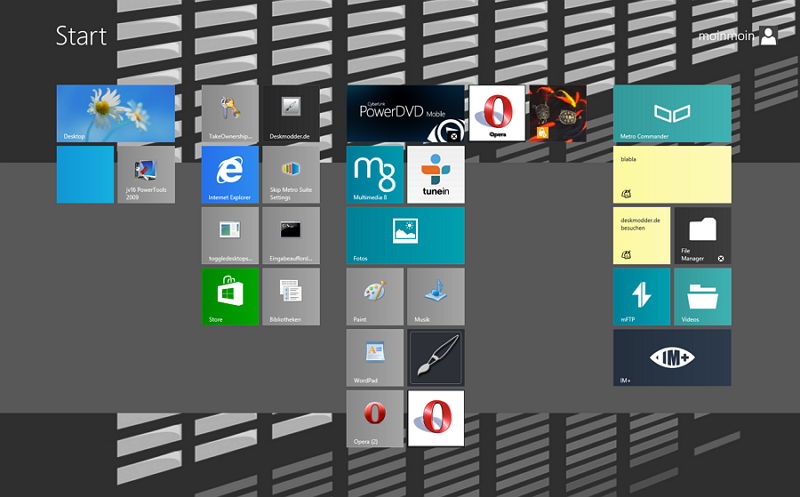Launch jv16 PowerTools 2009 tile
The height and width of the screenshot is (497, 800).
146,175
